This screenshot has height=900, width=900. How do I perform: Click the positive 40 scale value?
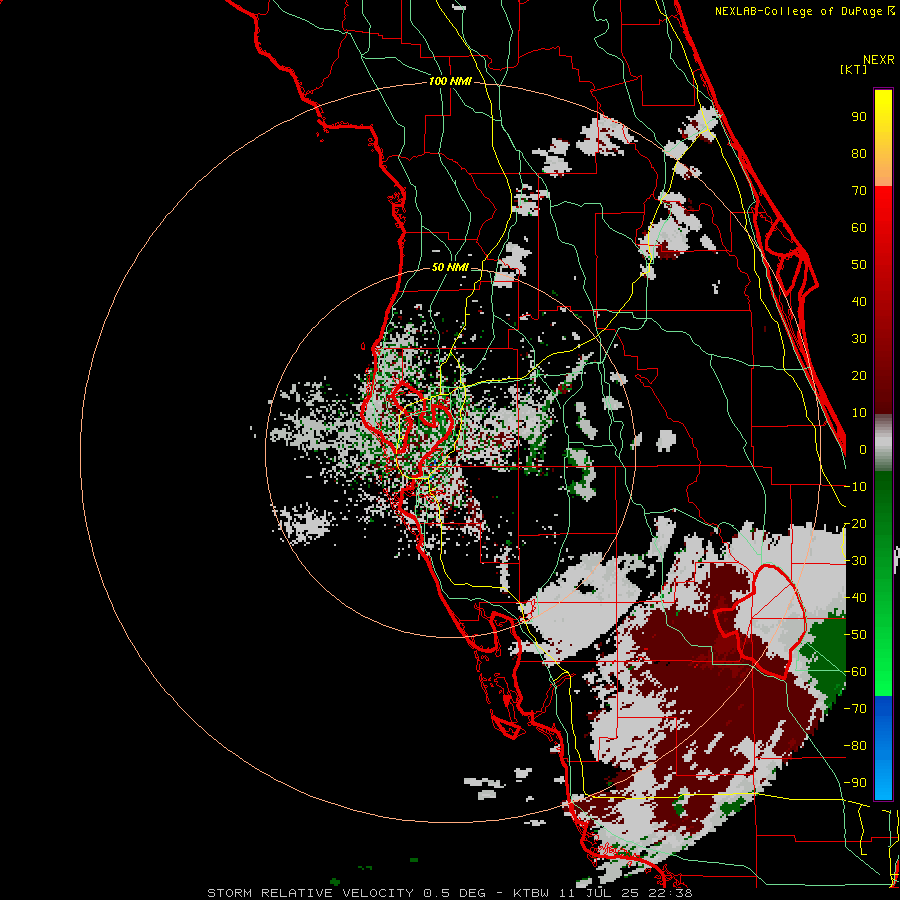pos(859,302)
